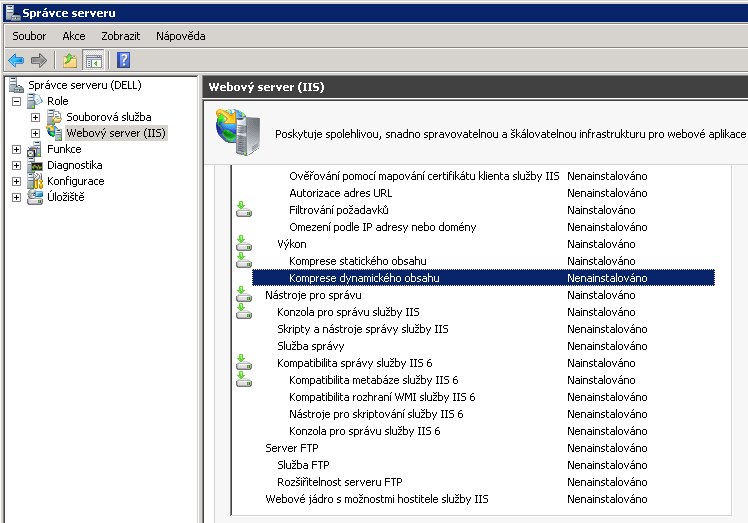
Task: Select Komprese statického obsahu row text
Action: coord(358,261)
